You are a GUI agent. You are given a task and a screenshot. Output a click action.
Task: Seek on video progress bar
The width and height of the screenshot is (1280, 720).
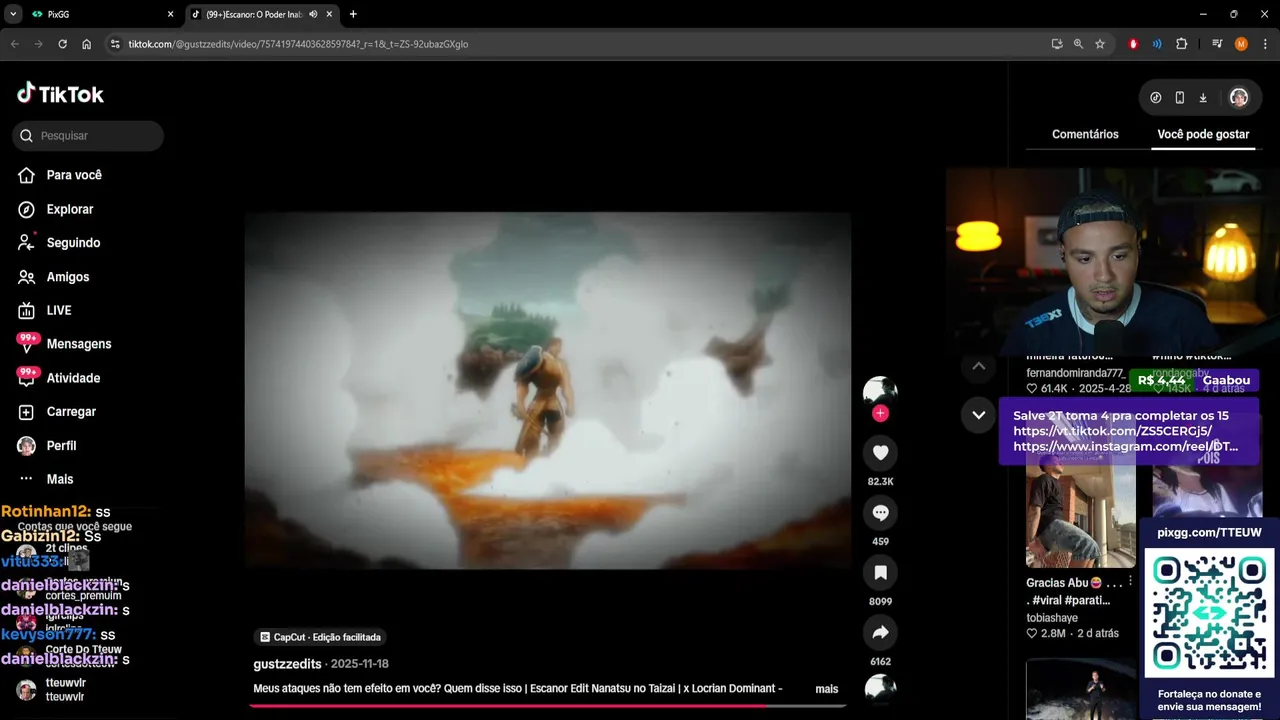(547, 706)
